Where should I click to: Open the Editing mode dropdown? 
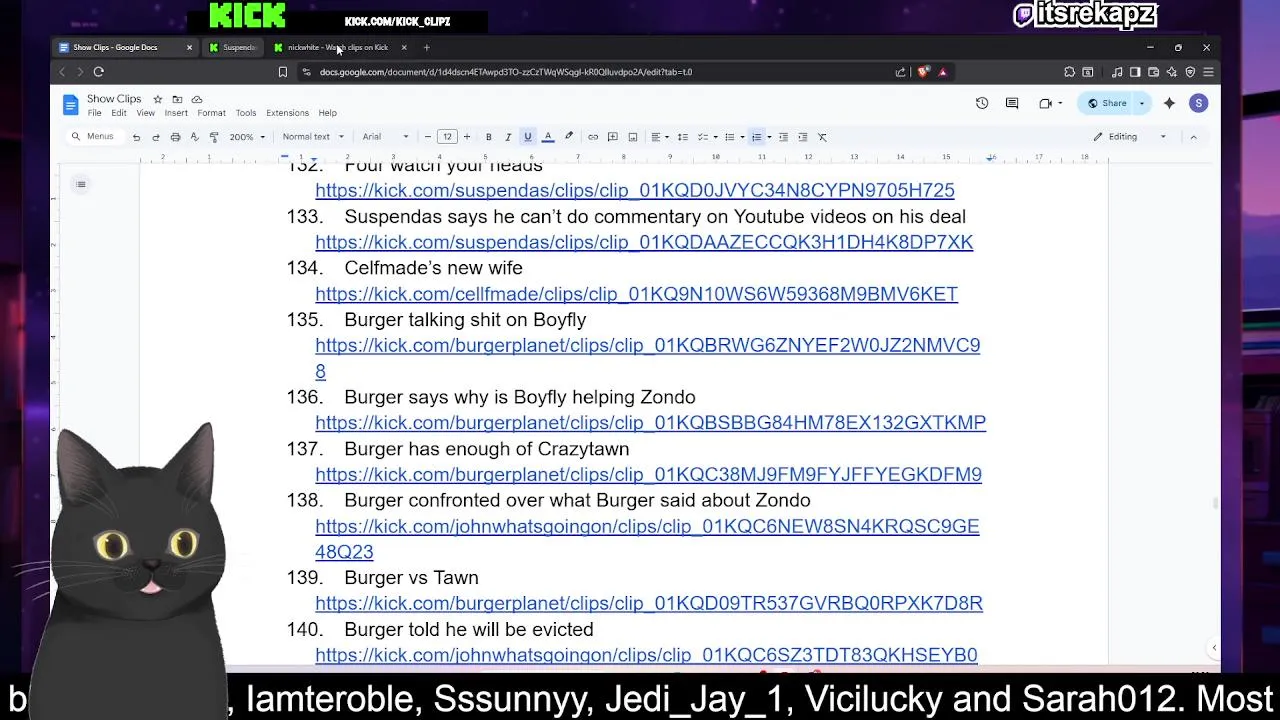(x=1129, y=137)
